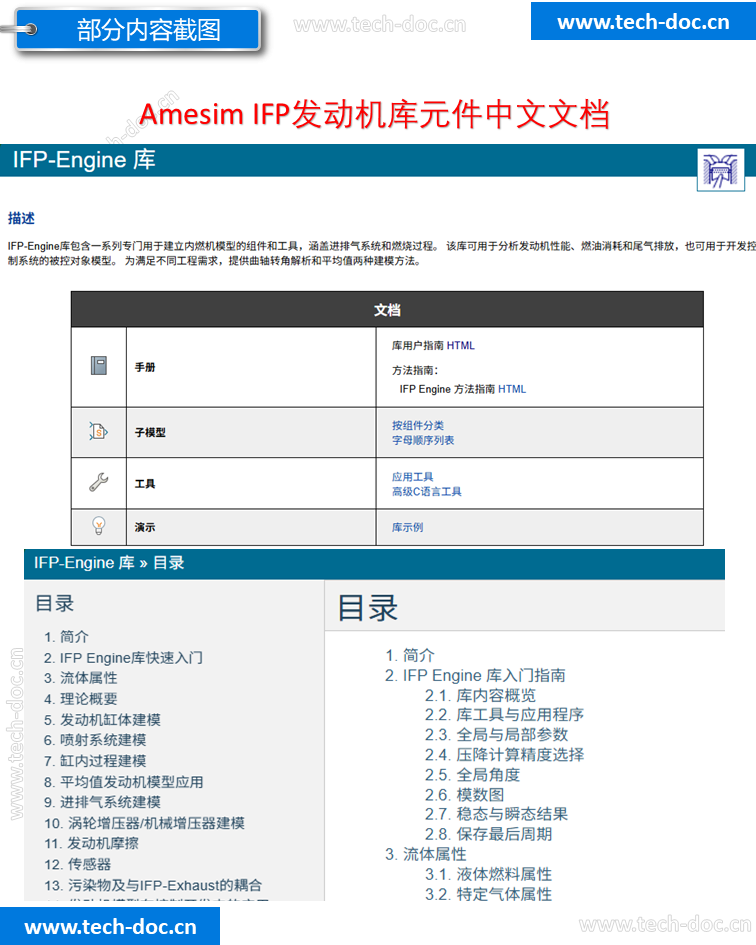
Task: Select 10. 涡轮增压器/机械增压器建模 in sidebar
Action: coord(145,823)
